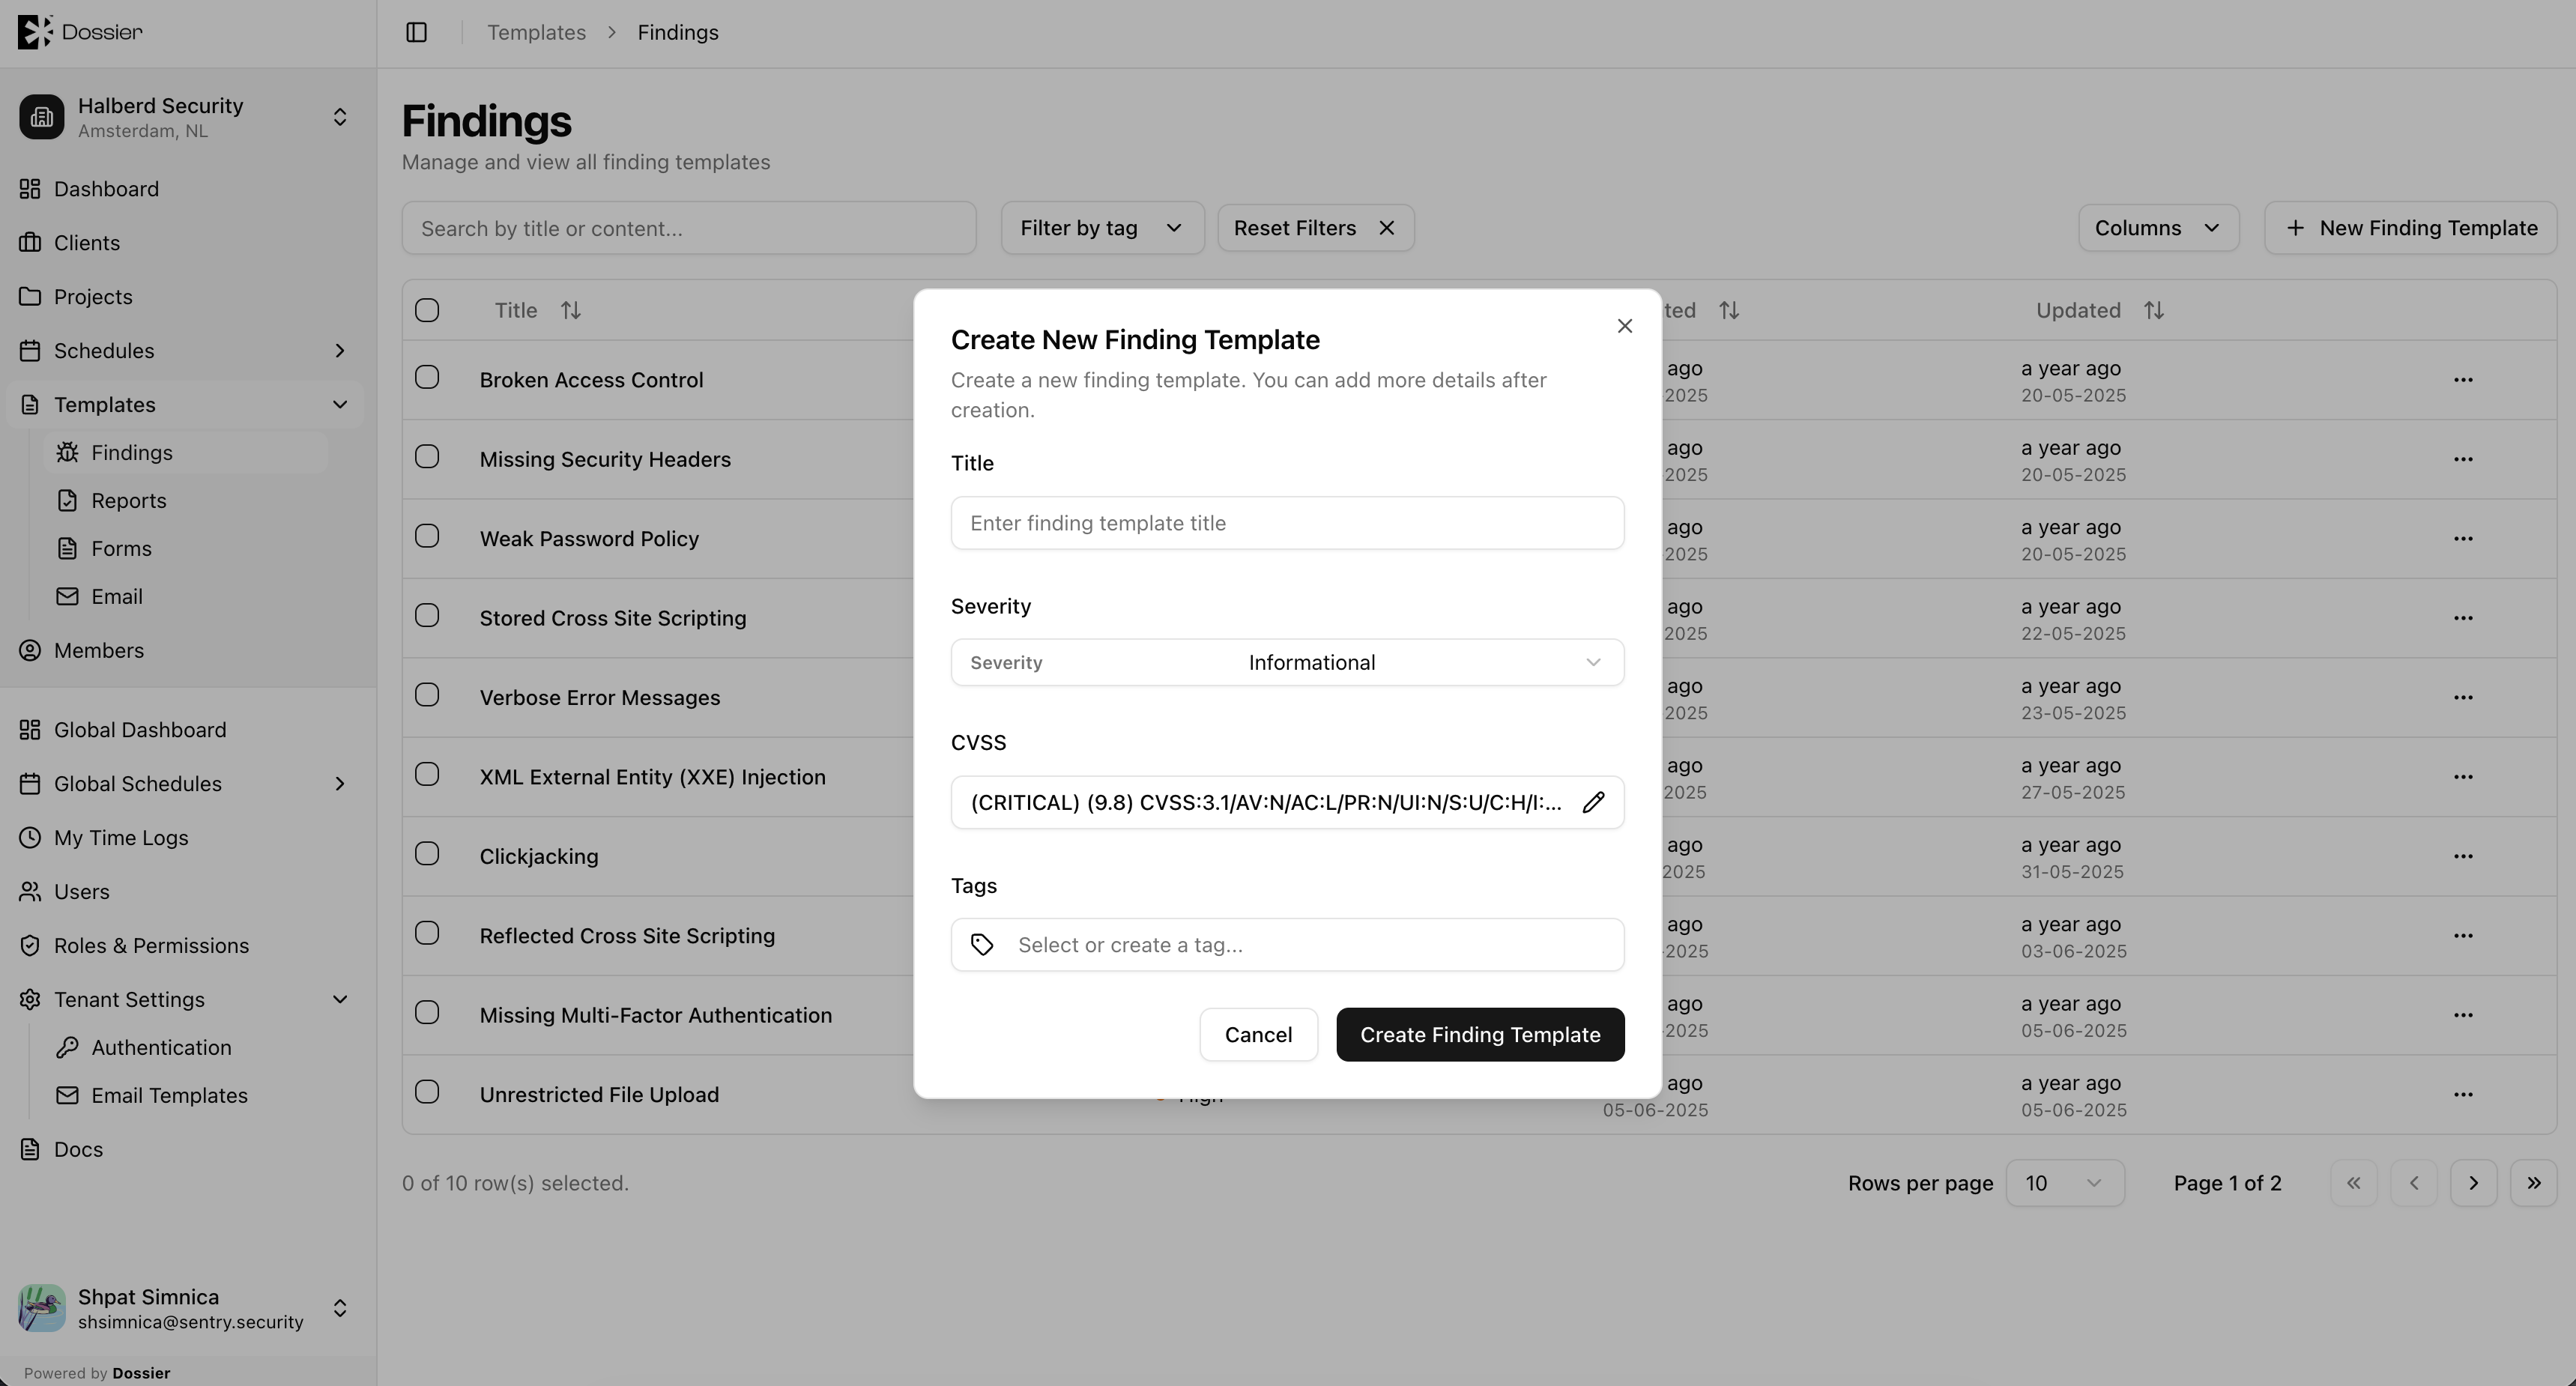This screenshot has height=1386, width=2576.
Task: Jump to last page double arrow
Action: coord(2533,1183)
